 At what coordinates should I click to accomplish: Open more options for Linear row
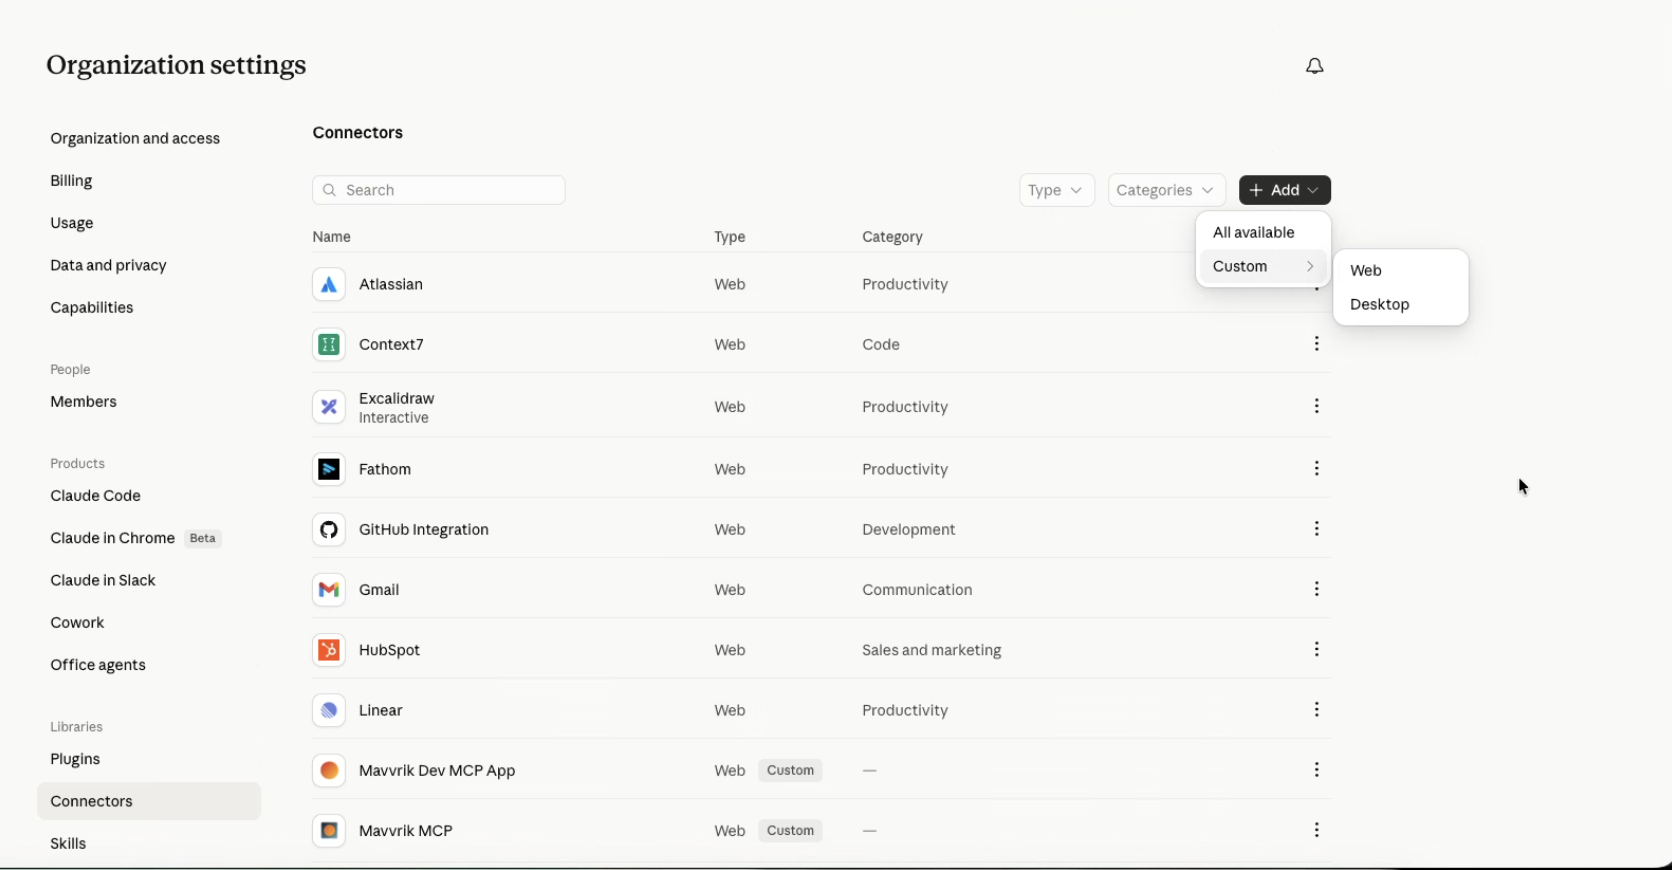(1317, 710)
